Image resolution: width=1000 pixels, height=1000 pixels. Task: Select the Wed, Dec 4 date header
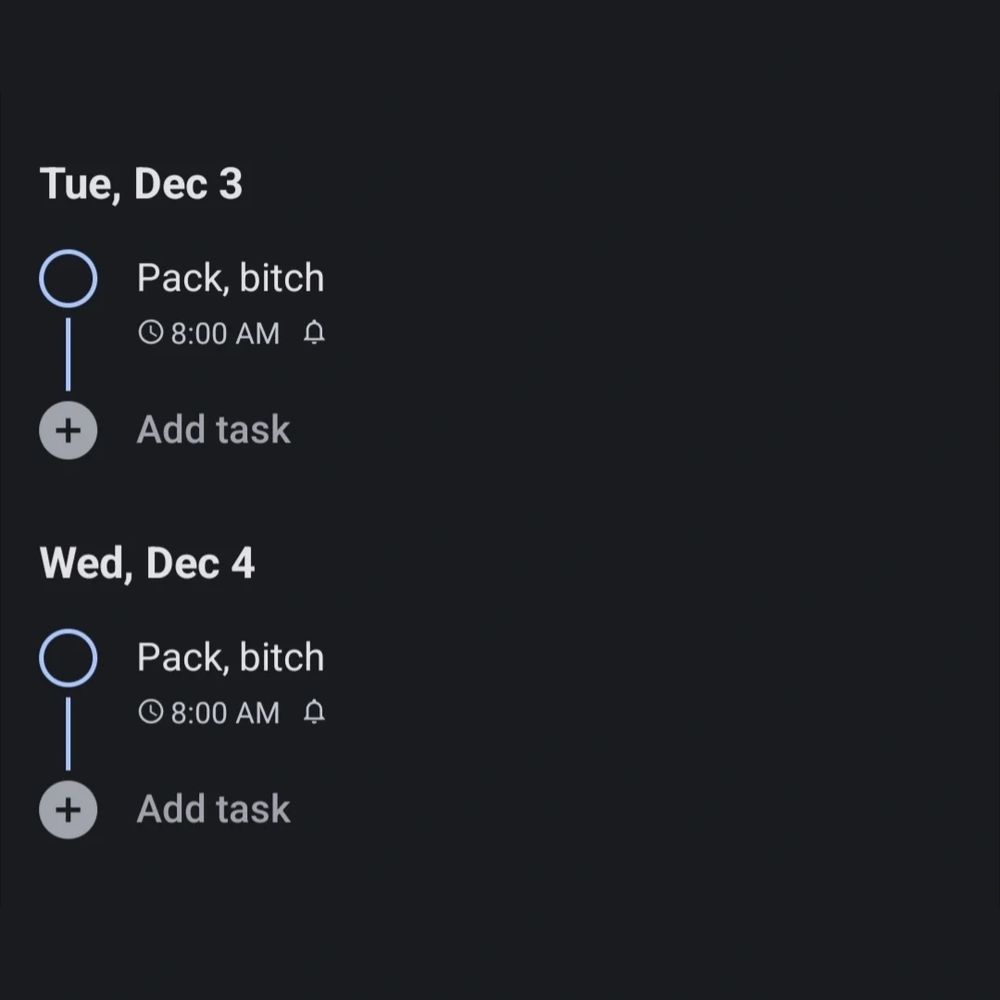pyautogui.click(x=147, y=564)
